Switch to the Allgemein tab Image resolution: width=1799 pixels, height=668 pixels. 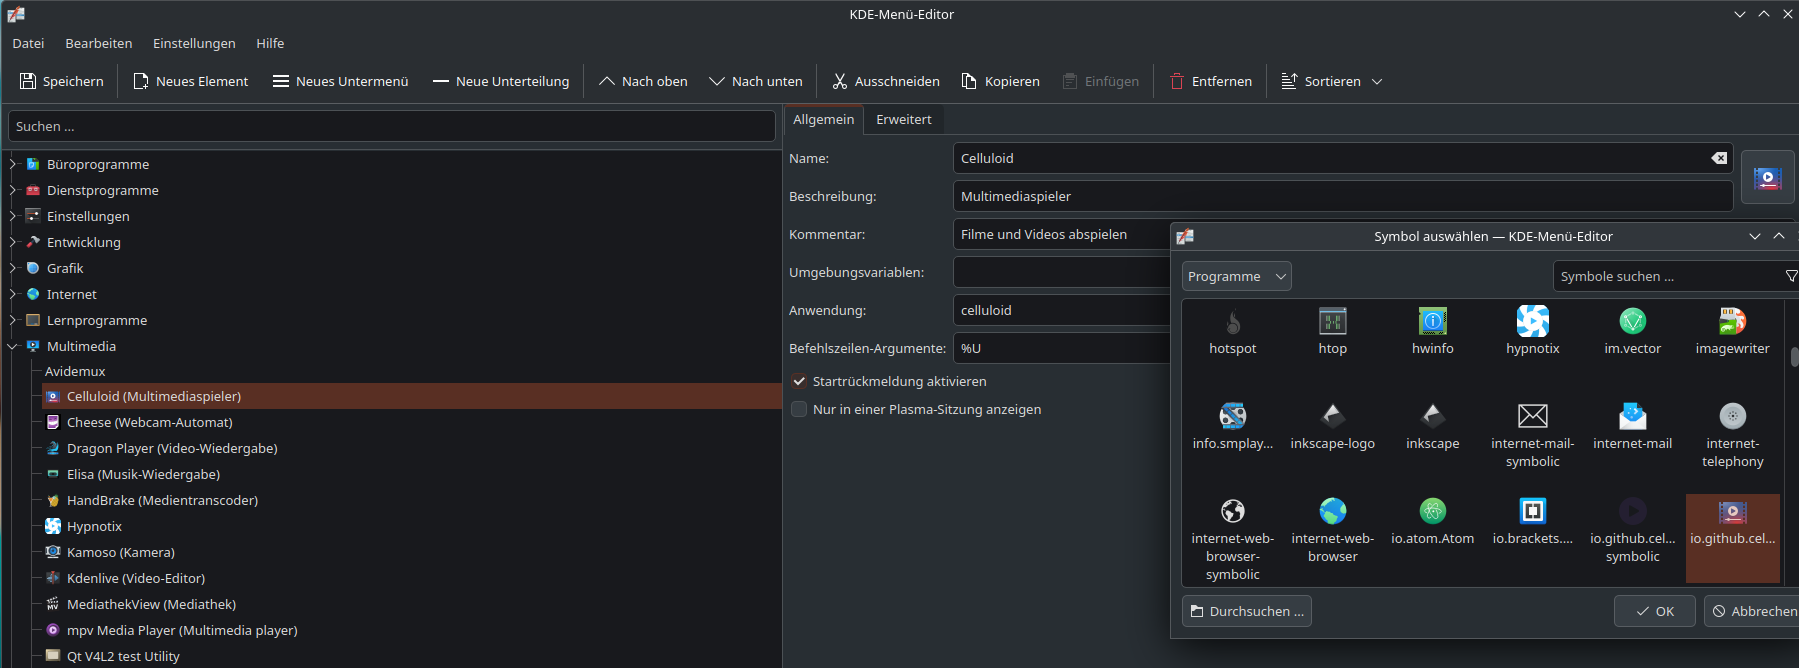(823, 119)
